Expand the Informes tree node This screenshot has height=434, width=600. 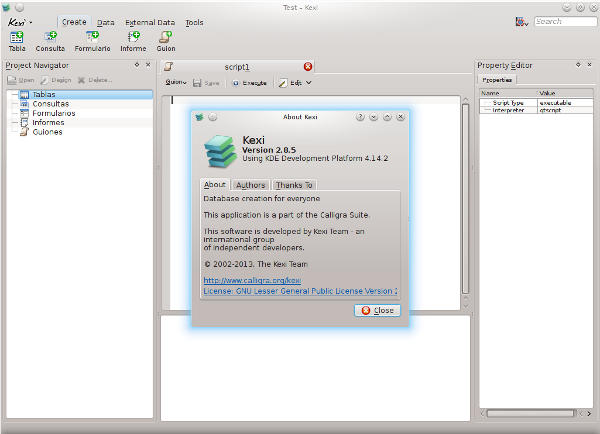14,122
